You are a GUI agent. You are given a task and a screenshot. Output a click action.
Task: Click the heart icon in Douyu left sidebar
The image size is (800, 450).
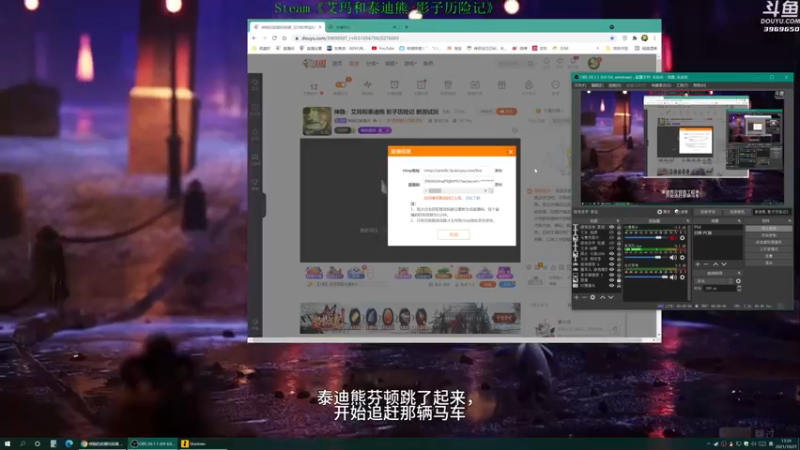pos(255,82)
